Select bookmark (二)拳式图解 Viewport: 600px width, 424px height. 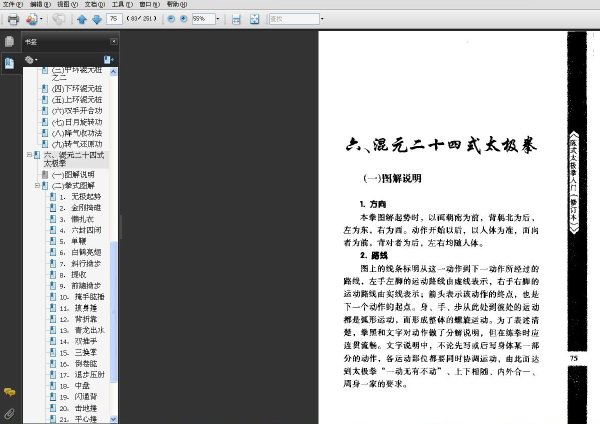[73, 186]
